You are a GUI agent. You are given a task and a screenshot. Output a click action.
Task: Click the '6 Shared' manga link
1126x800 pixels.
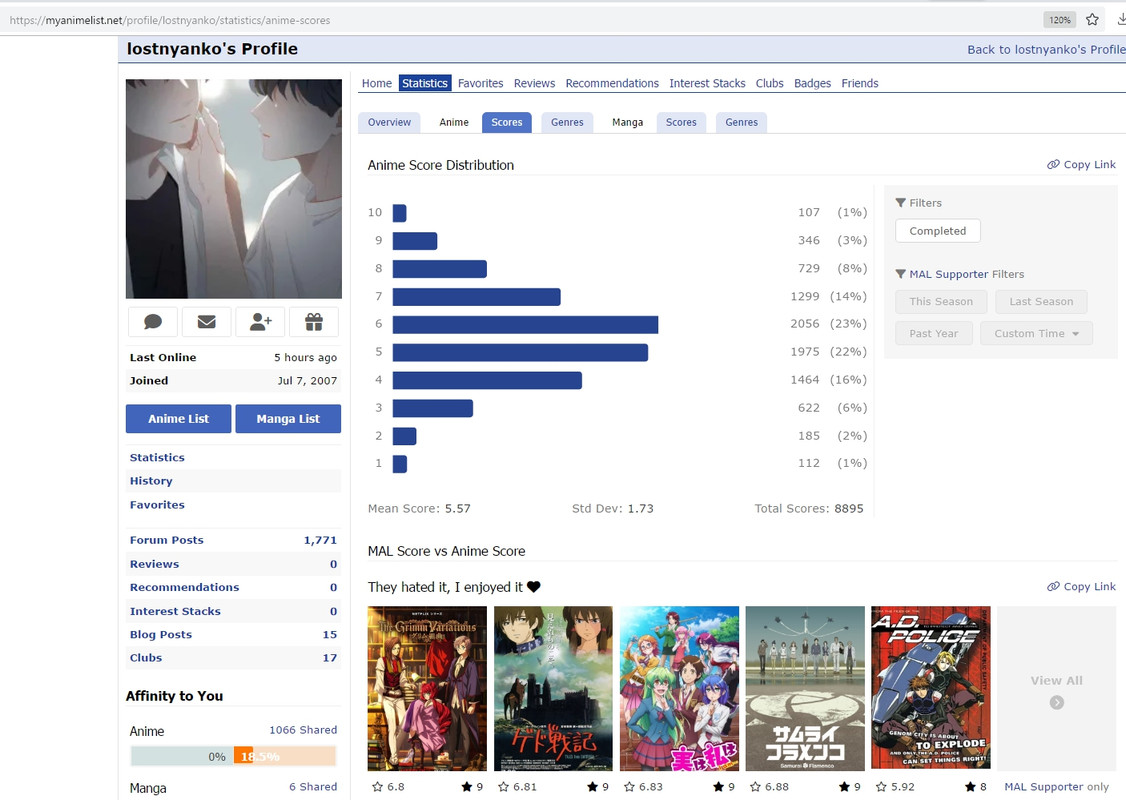(313, 787)
